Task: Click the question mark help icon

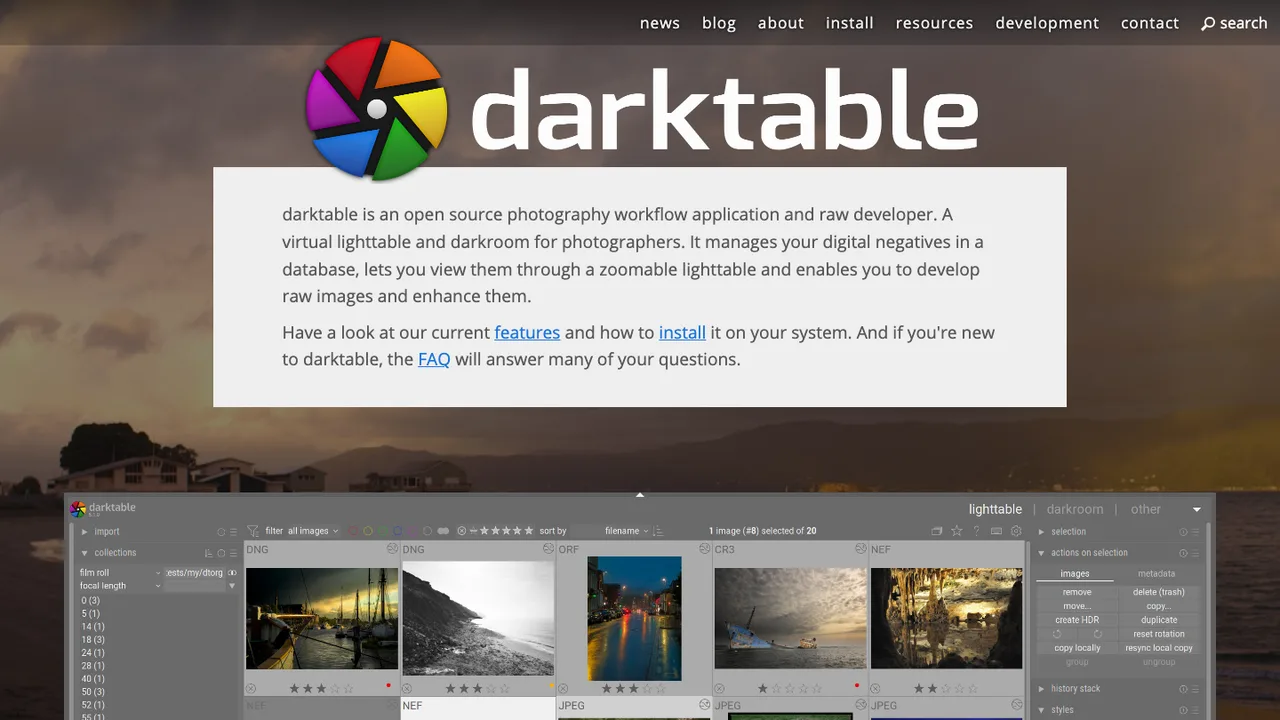Action: [976, 531]
